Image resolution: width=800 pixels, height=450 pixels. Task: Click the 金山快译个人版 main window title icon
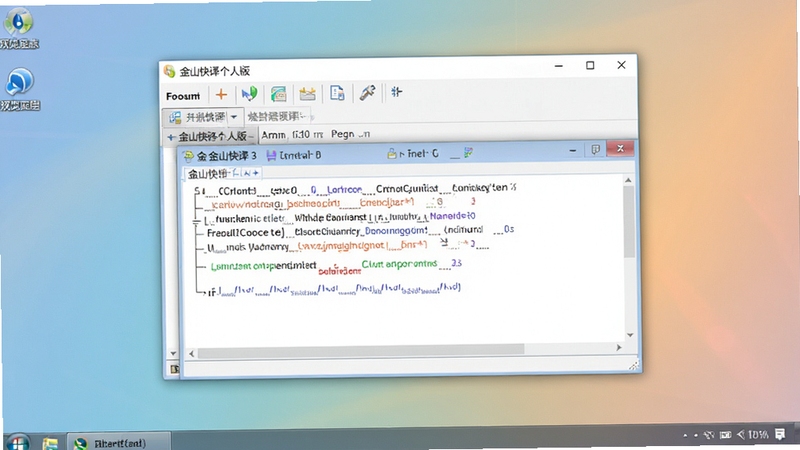click(169, 71)
